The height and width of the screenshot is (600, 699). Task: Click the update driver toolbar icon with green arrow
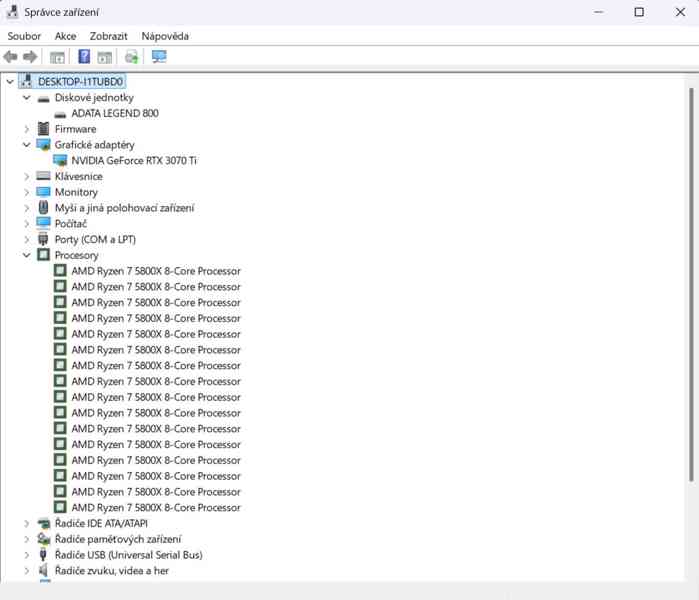[x=132, y=57]
